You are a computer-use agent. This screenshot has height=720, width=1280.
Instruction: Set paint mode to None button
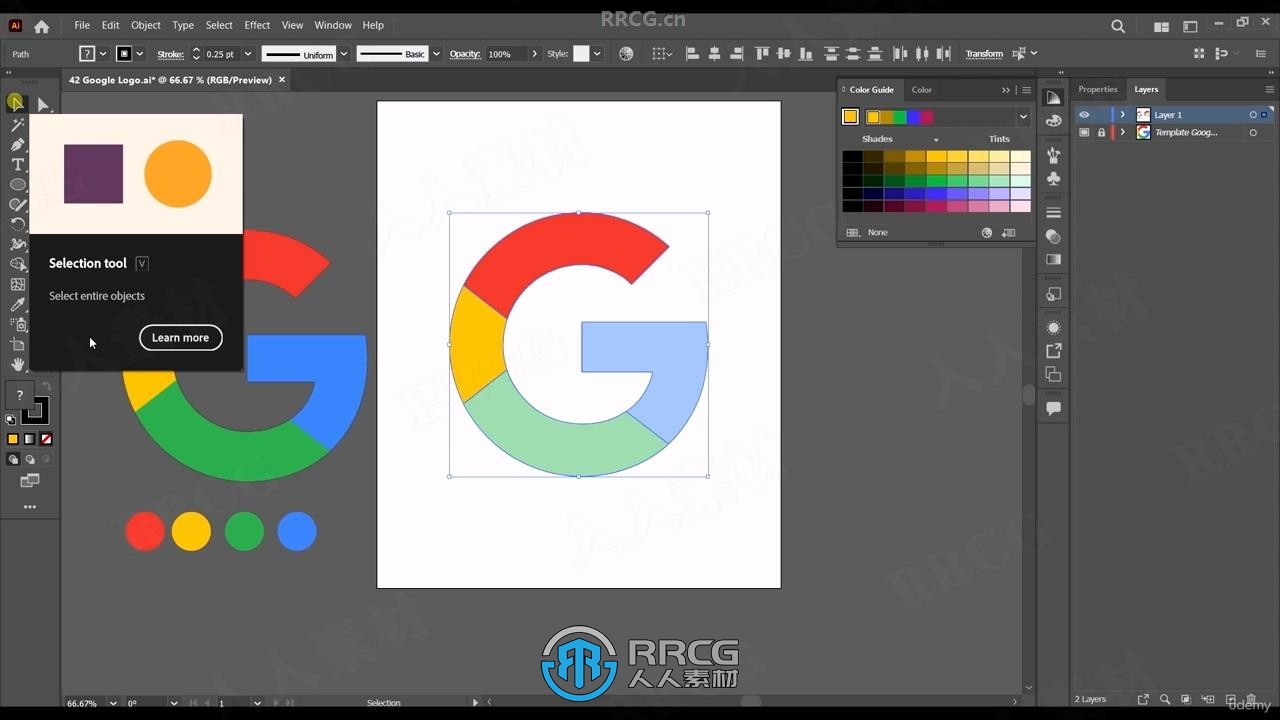(x=46, y=439)
